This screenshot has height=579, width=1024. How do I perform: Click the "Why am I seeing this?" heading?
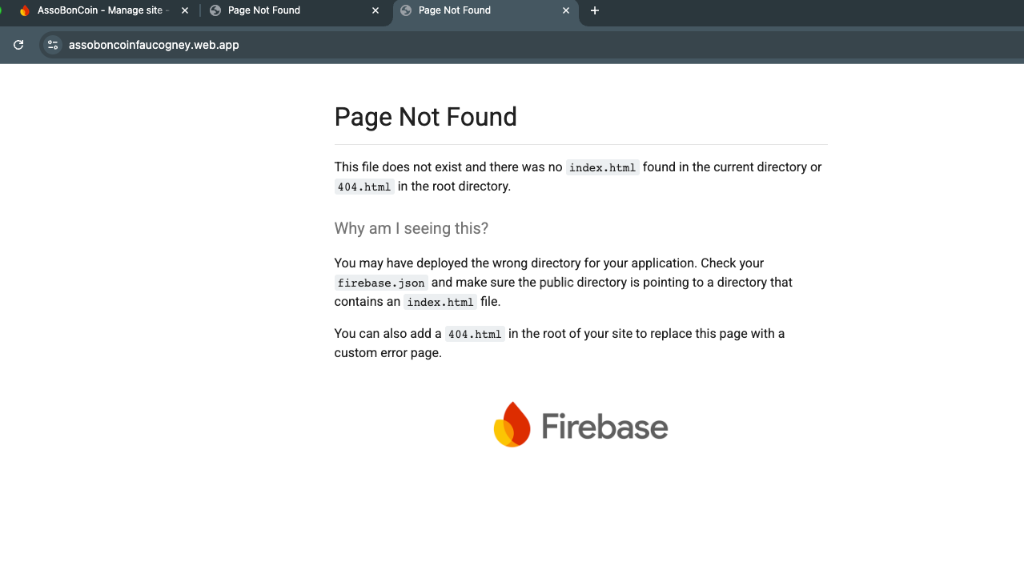click(x=411, y=228)
